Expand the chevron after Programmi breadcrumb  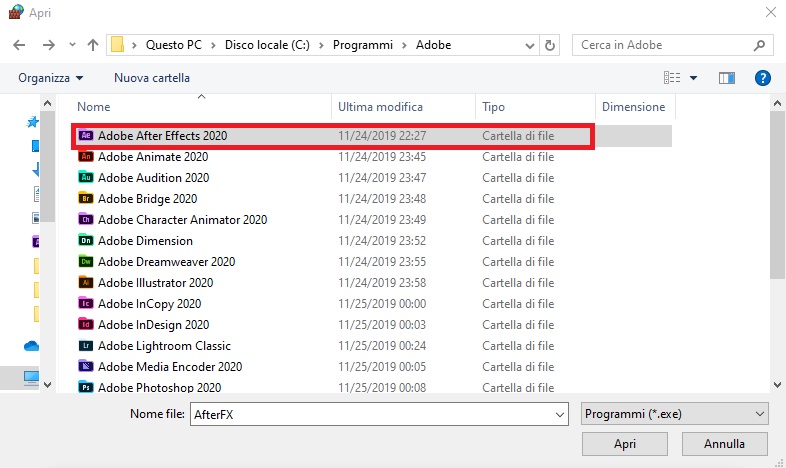pos(404,45)
